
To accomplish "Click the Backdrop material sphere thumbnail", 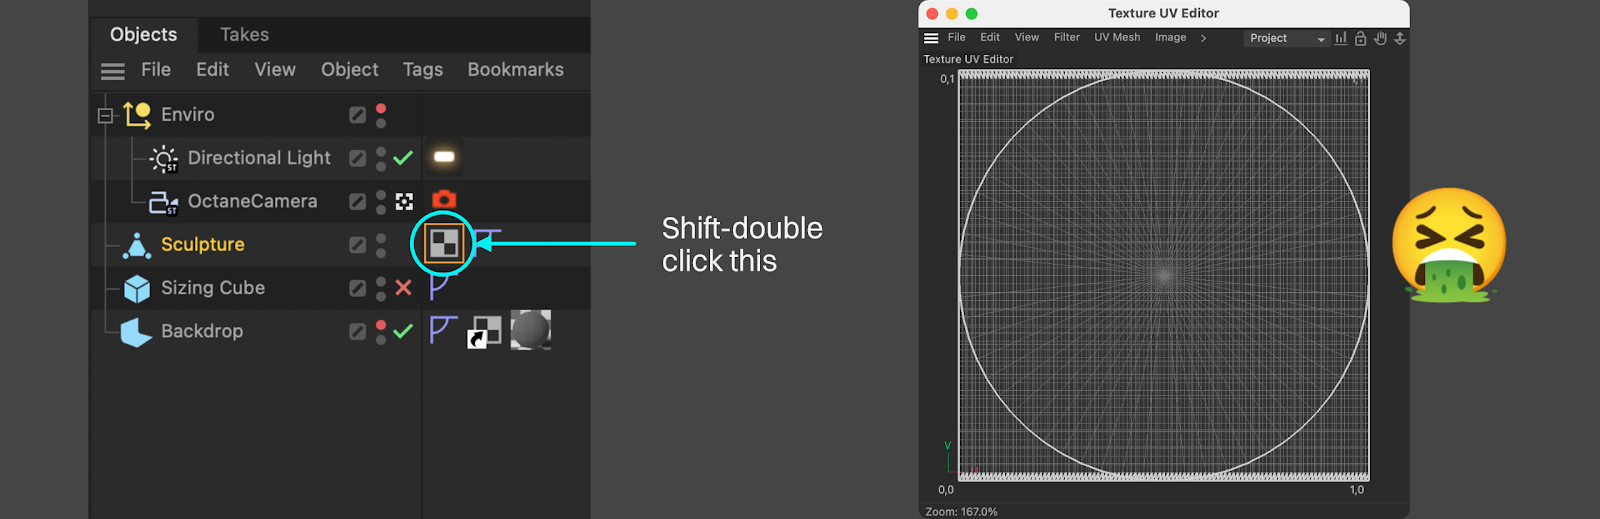I will (x=530, y=330).
